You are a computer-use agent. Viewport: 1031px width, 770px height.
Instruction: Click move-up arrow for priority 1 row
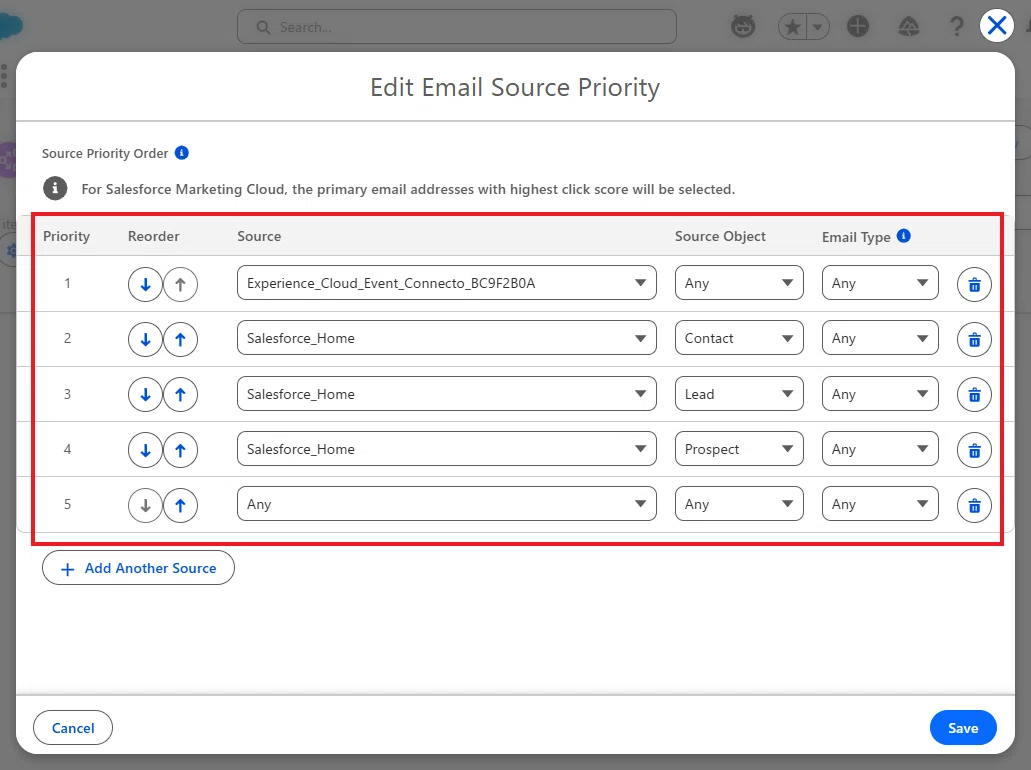pyautogui.click(x=180, y=285)
